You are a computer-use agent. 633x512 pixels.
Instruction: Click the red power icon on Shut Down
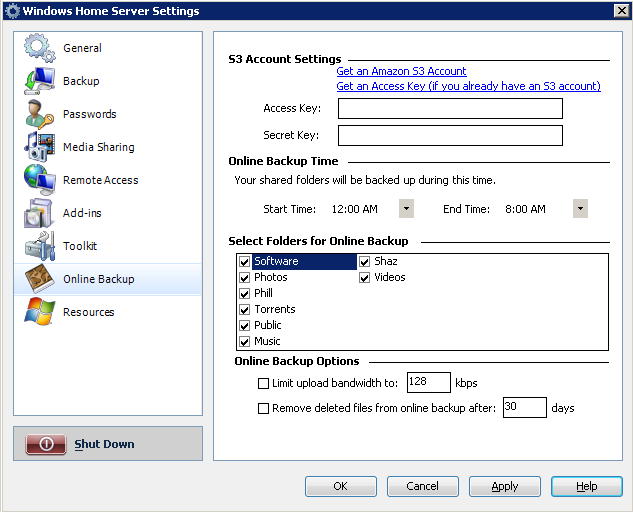[x=46, y=444]
